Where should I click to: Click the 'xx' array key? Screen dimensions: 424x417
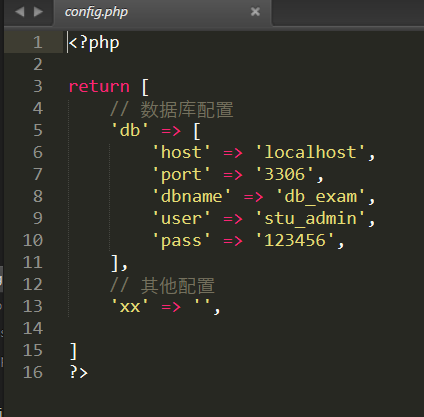(129, 306)
